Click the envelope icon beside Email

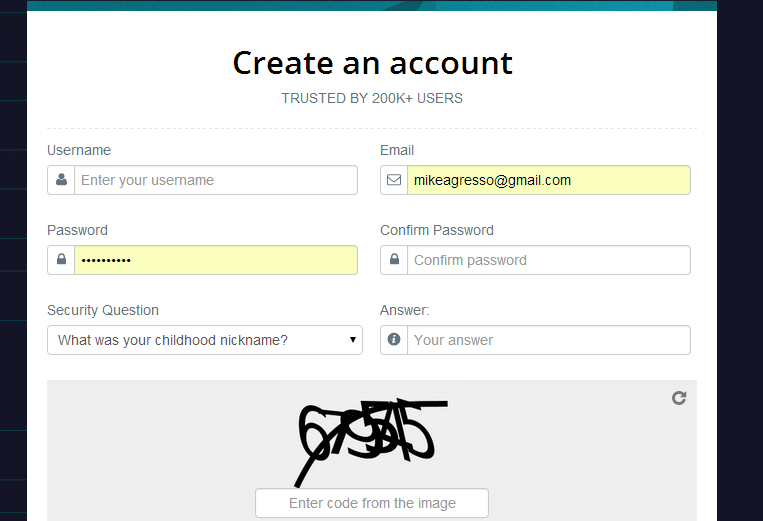[x=394, y=180]
